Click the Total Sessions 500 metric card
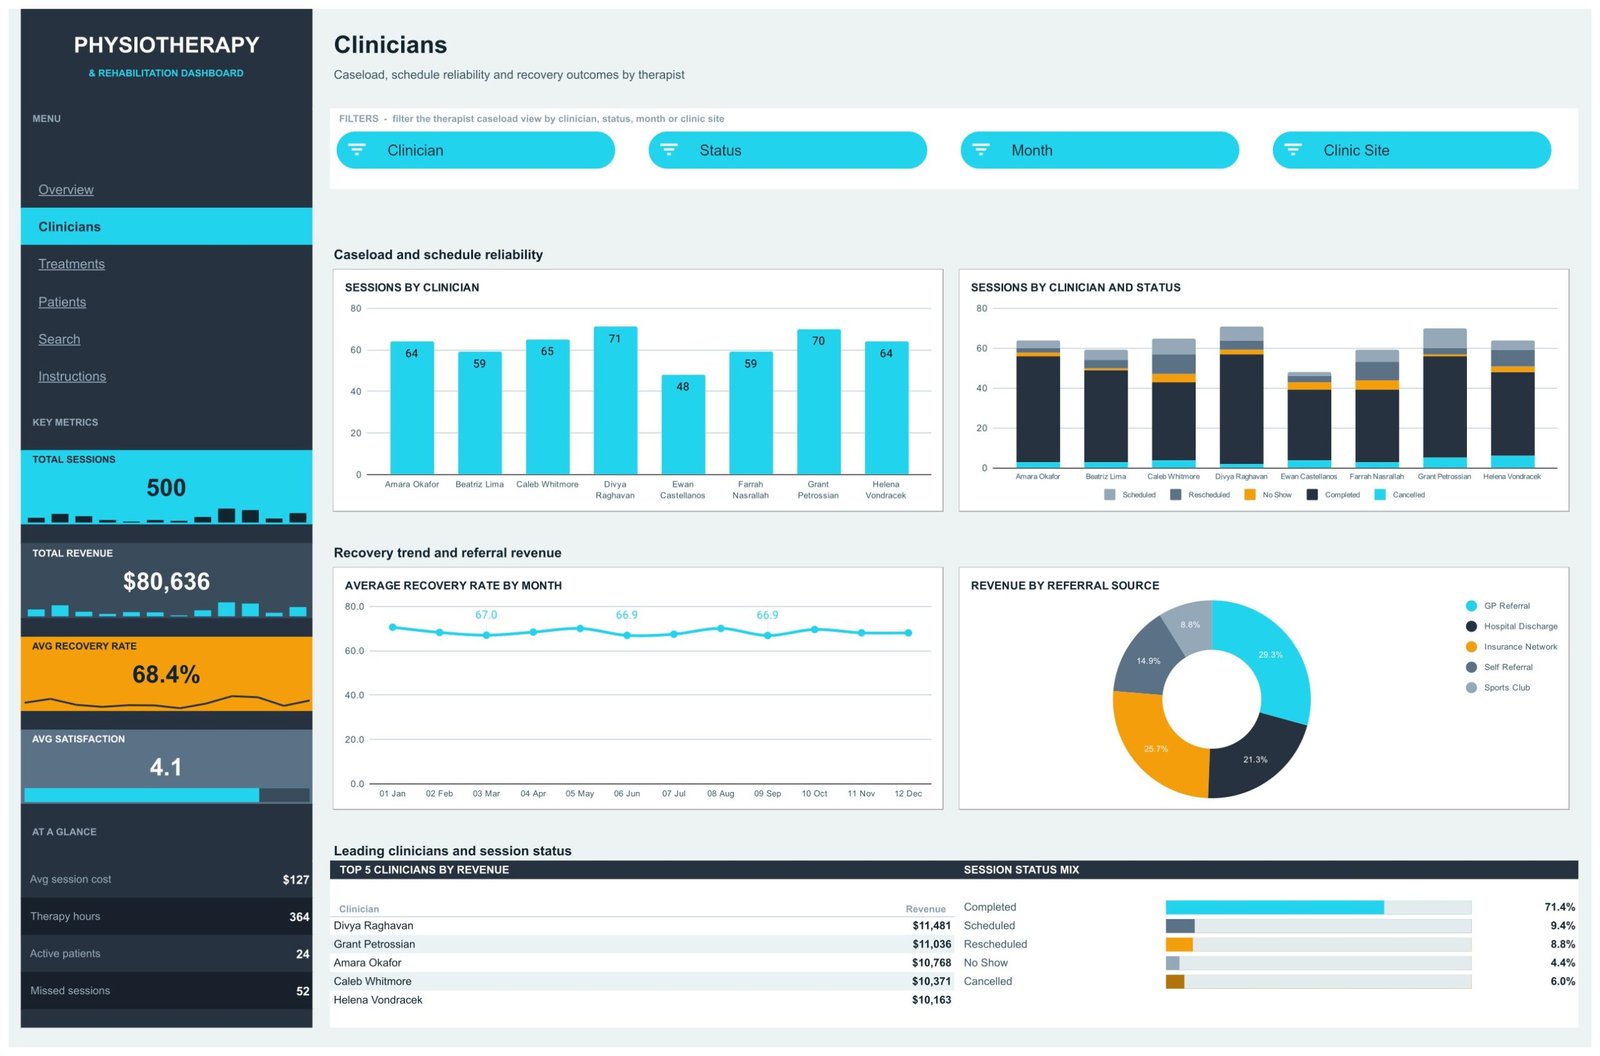This screenshot has width=1600, height=1056. point(166,487)
